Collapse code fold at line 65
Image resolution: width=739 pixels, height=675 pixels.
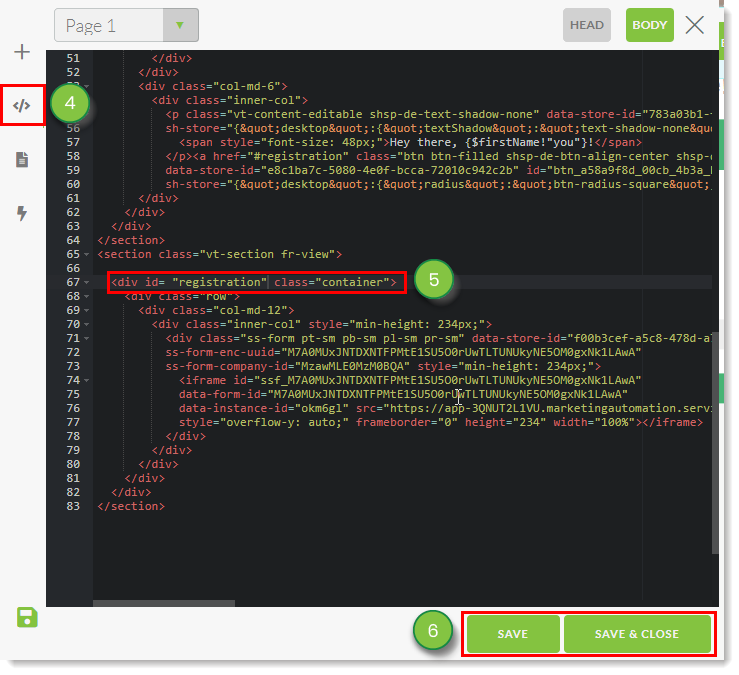click(x=87, y=255)
